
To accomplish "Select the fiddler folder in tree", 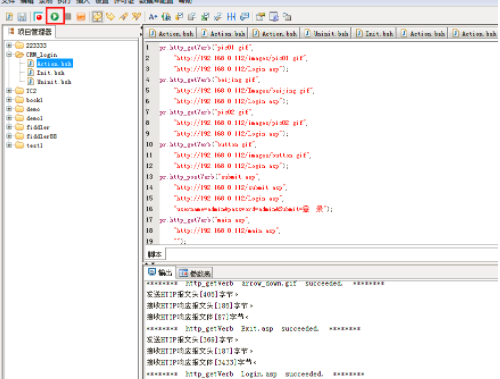I will pos(38,127).
